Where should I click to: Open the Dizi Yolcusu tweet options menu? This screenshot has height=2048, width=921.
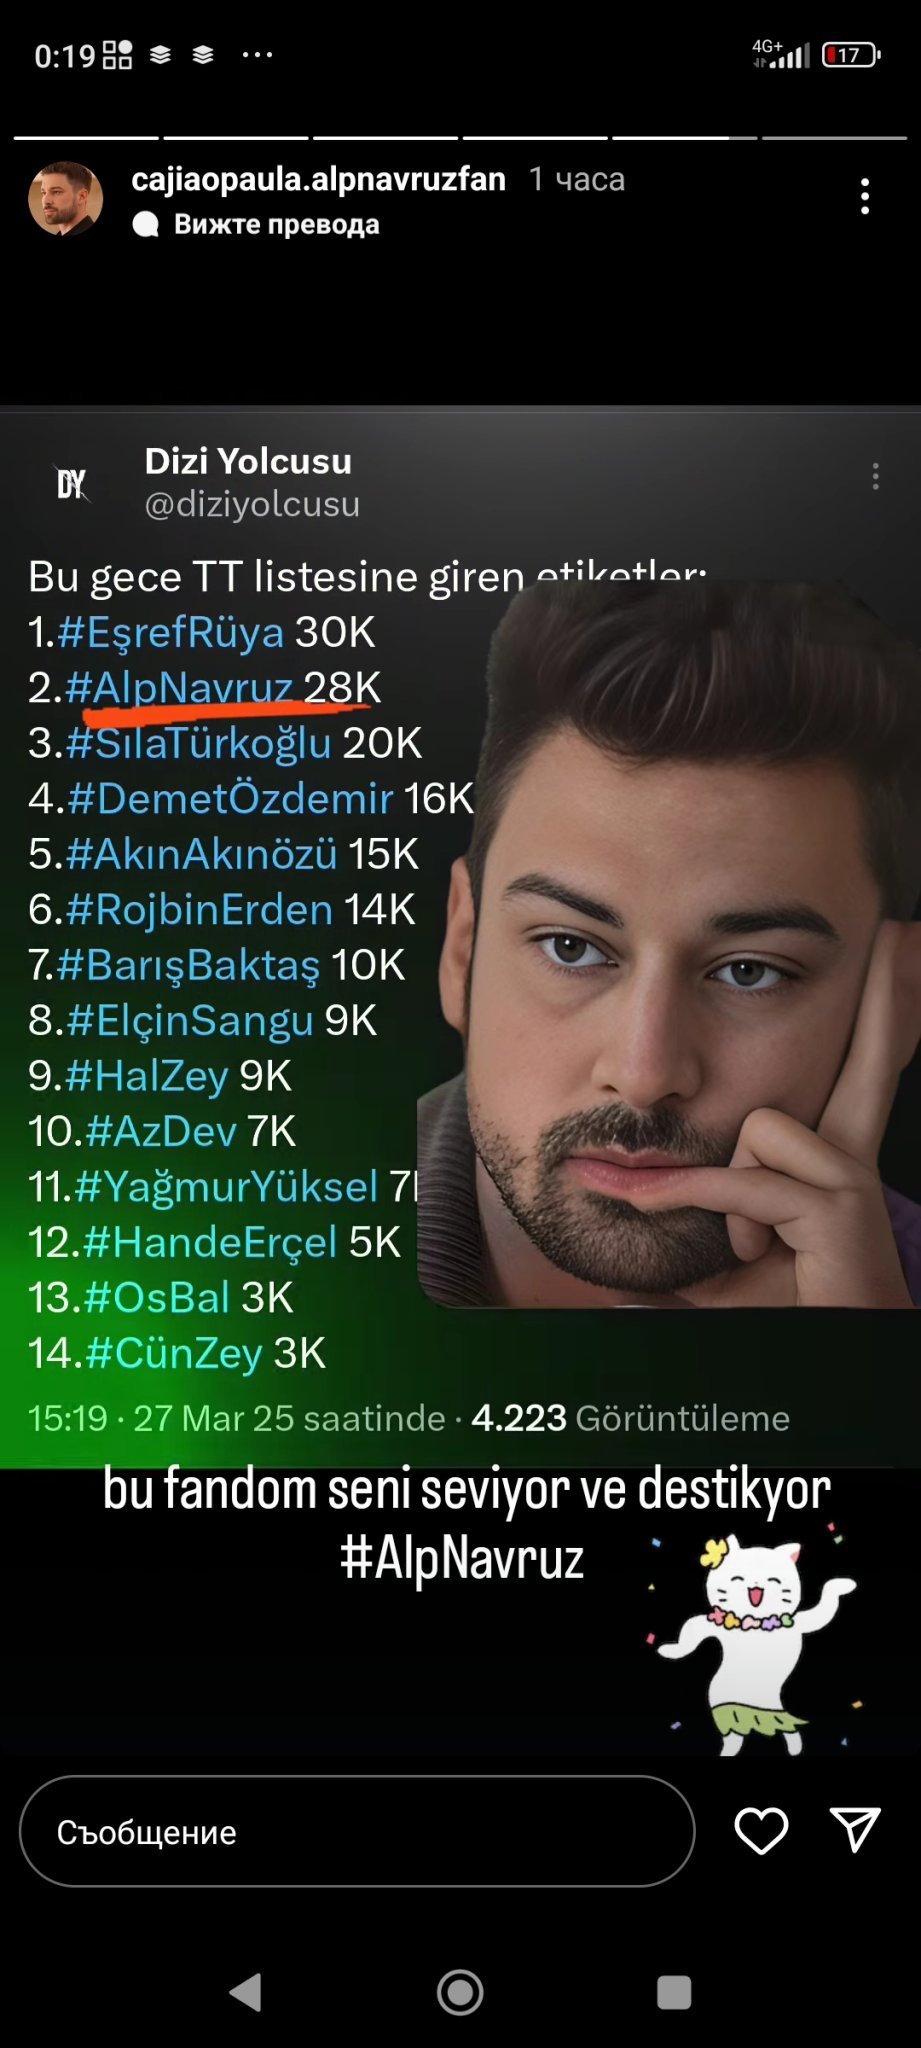click(875, 476)
